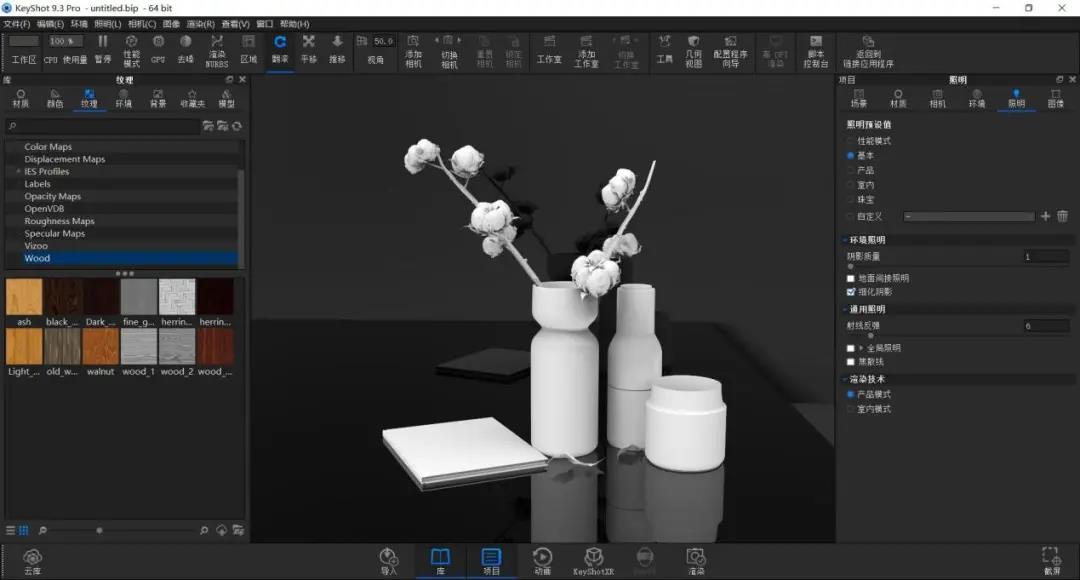Choose the Jewelry lighting preset
This screenshot has height=580, width=1080.
click(851, 200)
